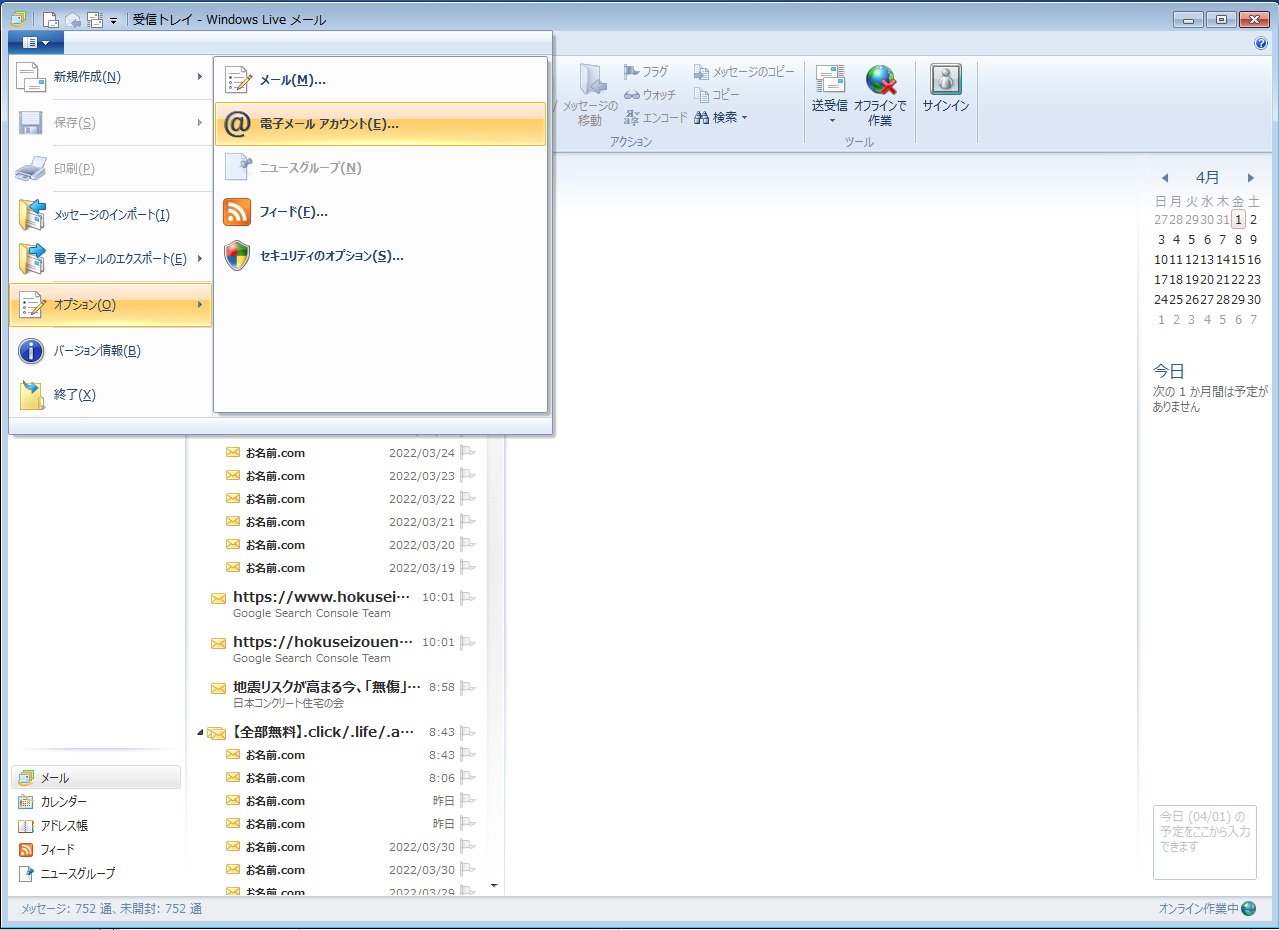Open the 新規作成(N) submenu

110,77
